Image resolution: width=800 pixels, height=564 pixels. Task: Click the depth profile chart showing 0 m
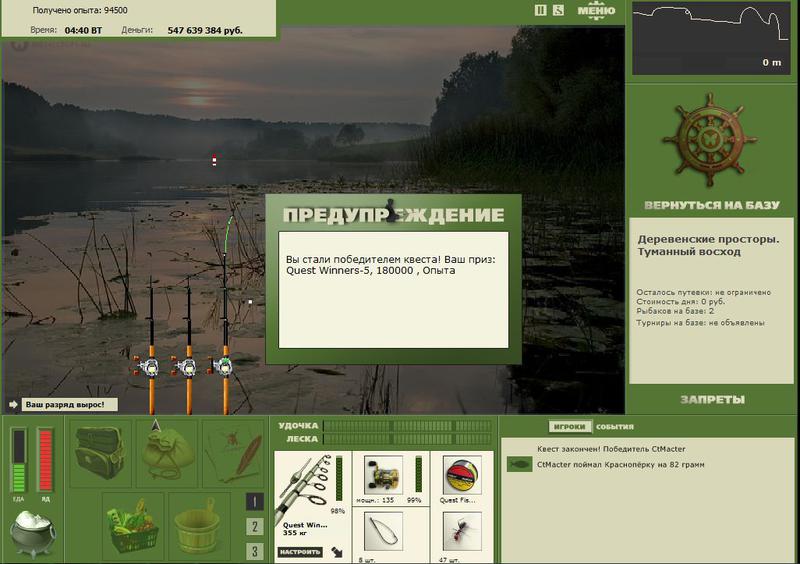pyautogui.click(x=711, y=38)
